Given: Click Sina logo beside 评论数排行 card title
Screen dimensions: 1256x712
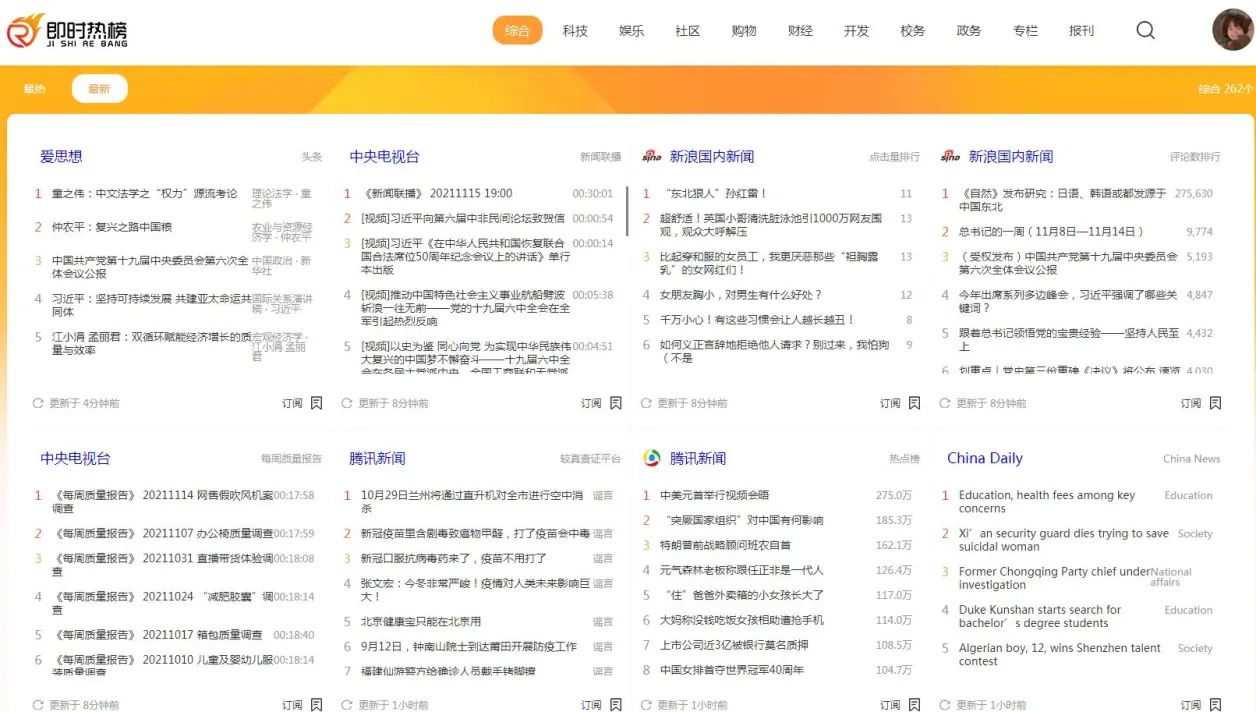Looking at the screenshot, I should point(950,156).
